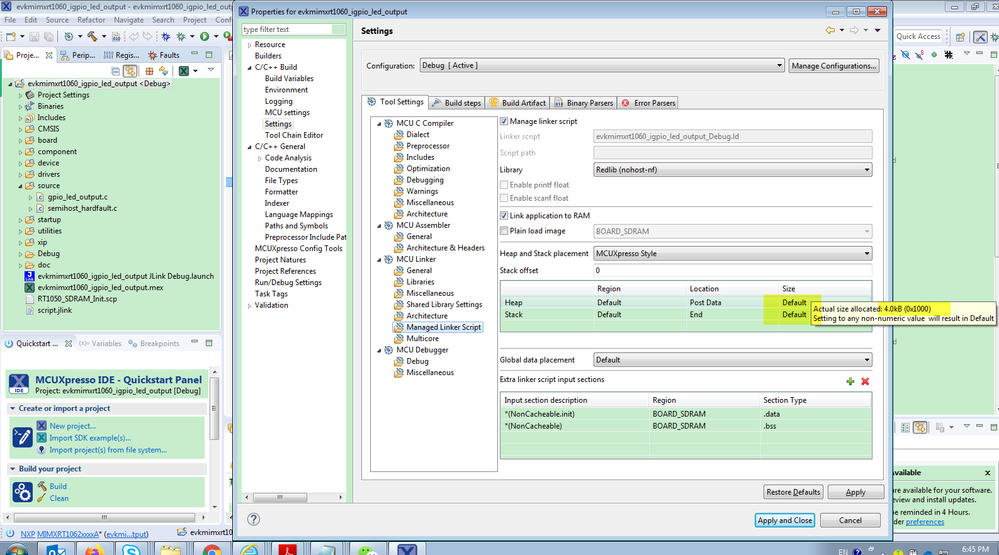Click the New project icon in Quickstart
Screen dimensions: 999x555
(x=41, y=426)
